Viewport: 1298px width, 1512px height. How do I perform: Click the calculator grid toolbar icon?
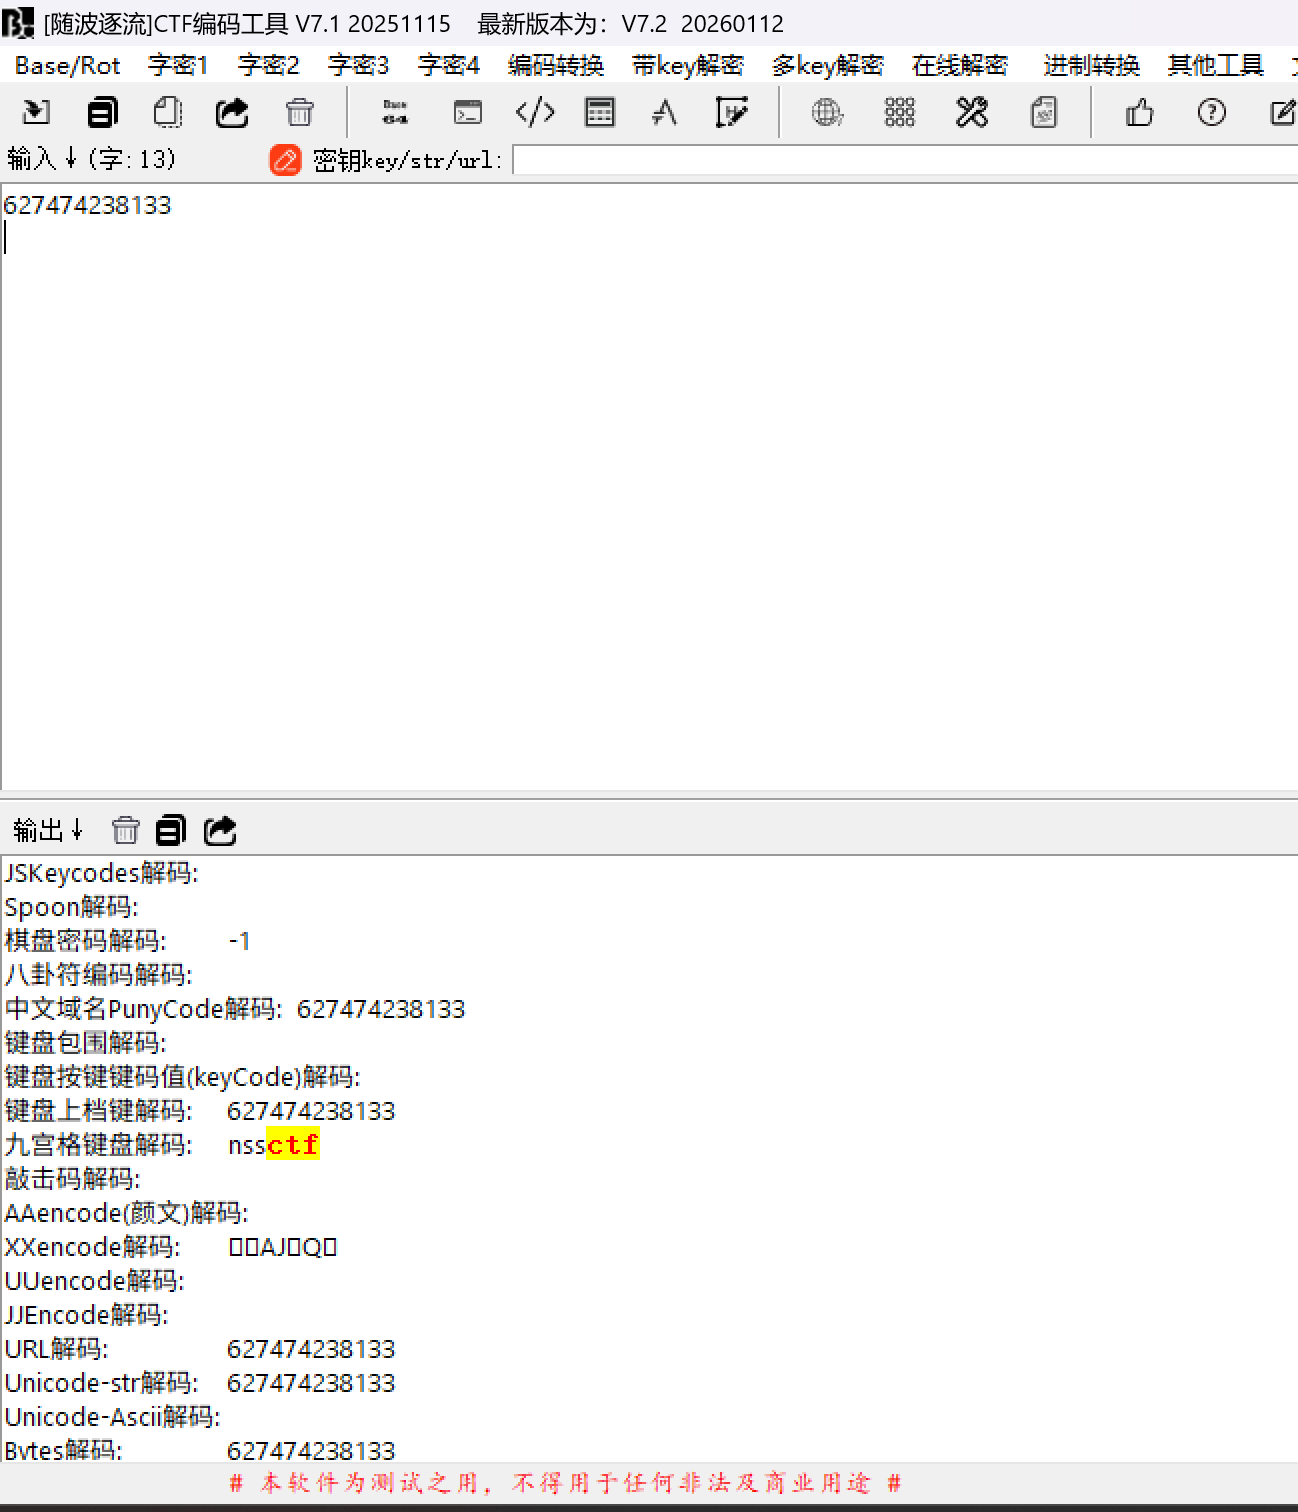[x=599, y=112]
